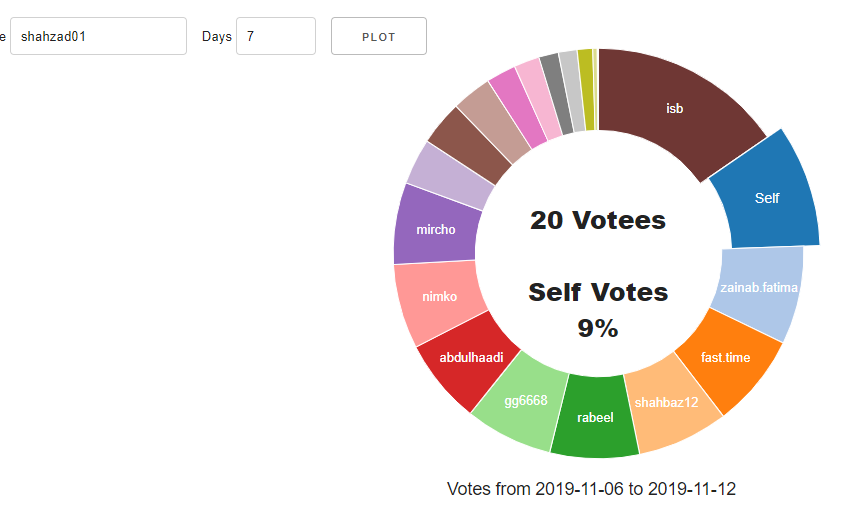The width and height of the screenshot is (854, 511).
Task: Select the unlabeled magenta pink slice
Action: click(518, 108)
